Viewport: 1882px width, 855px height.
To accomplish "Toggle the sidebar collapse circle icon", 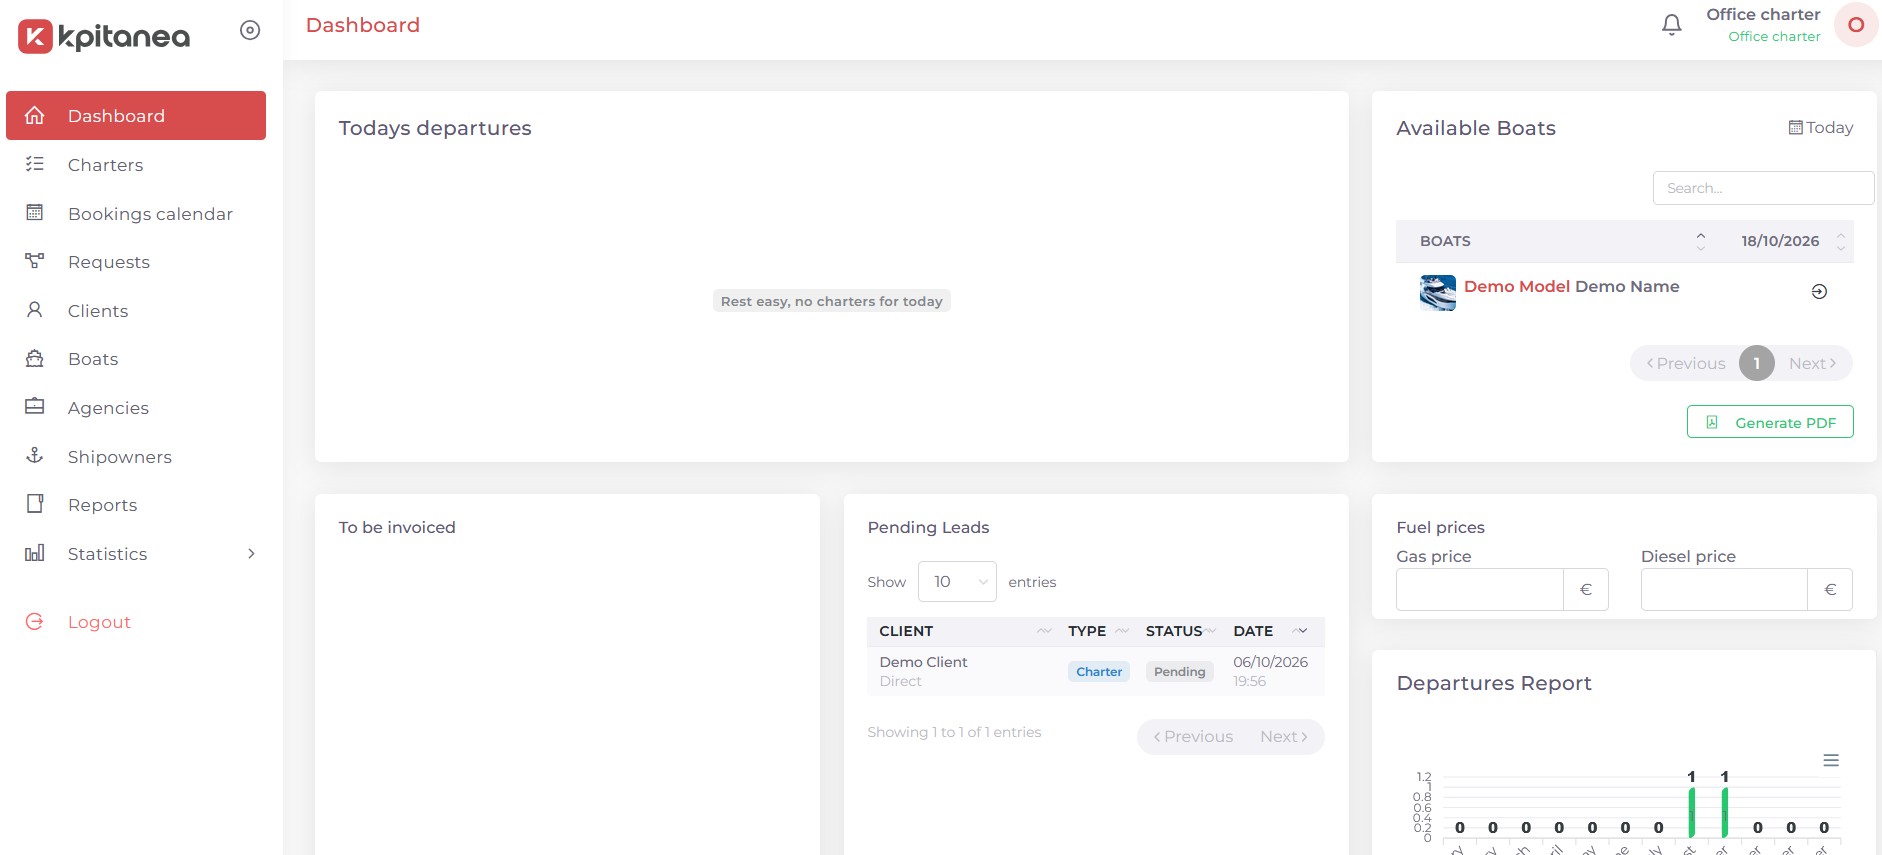I will [x=250, y=30].
